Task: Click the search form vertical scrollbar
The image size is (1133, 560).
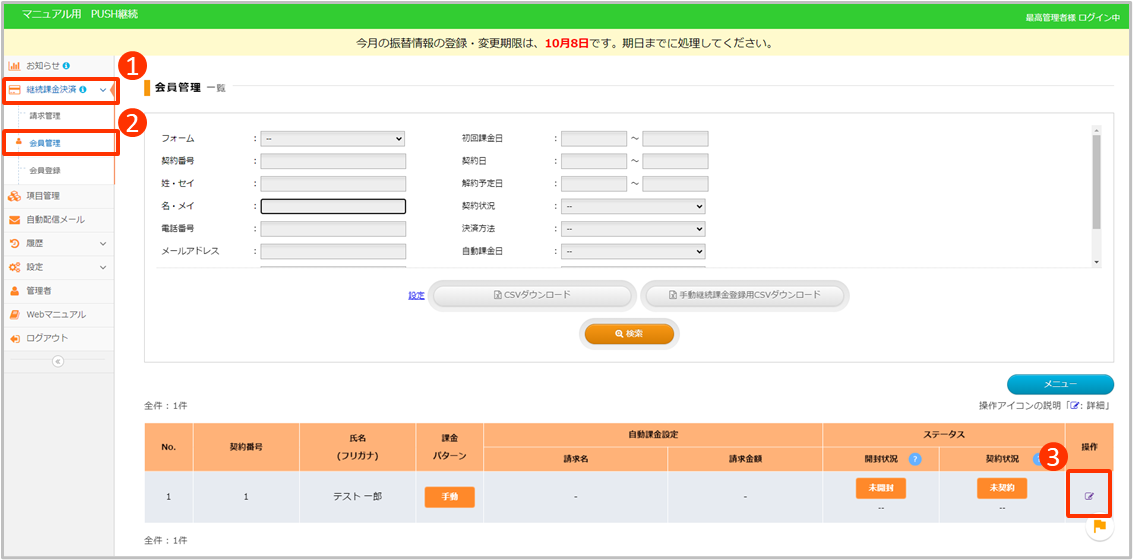Action: (1096, 180)
